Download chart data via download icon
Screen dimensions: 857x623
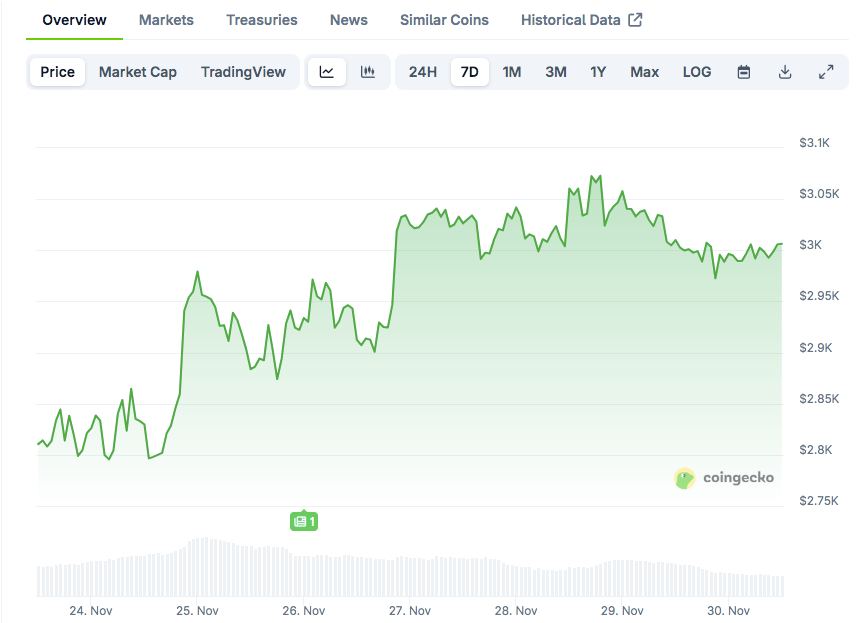784,72
